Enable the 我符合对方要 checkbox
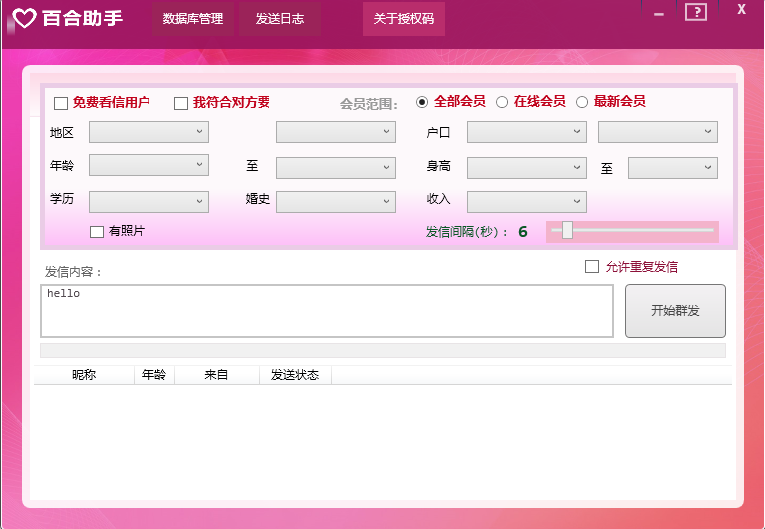765x529 pixels. (181, 103)
